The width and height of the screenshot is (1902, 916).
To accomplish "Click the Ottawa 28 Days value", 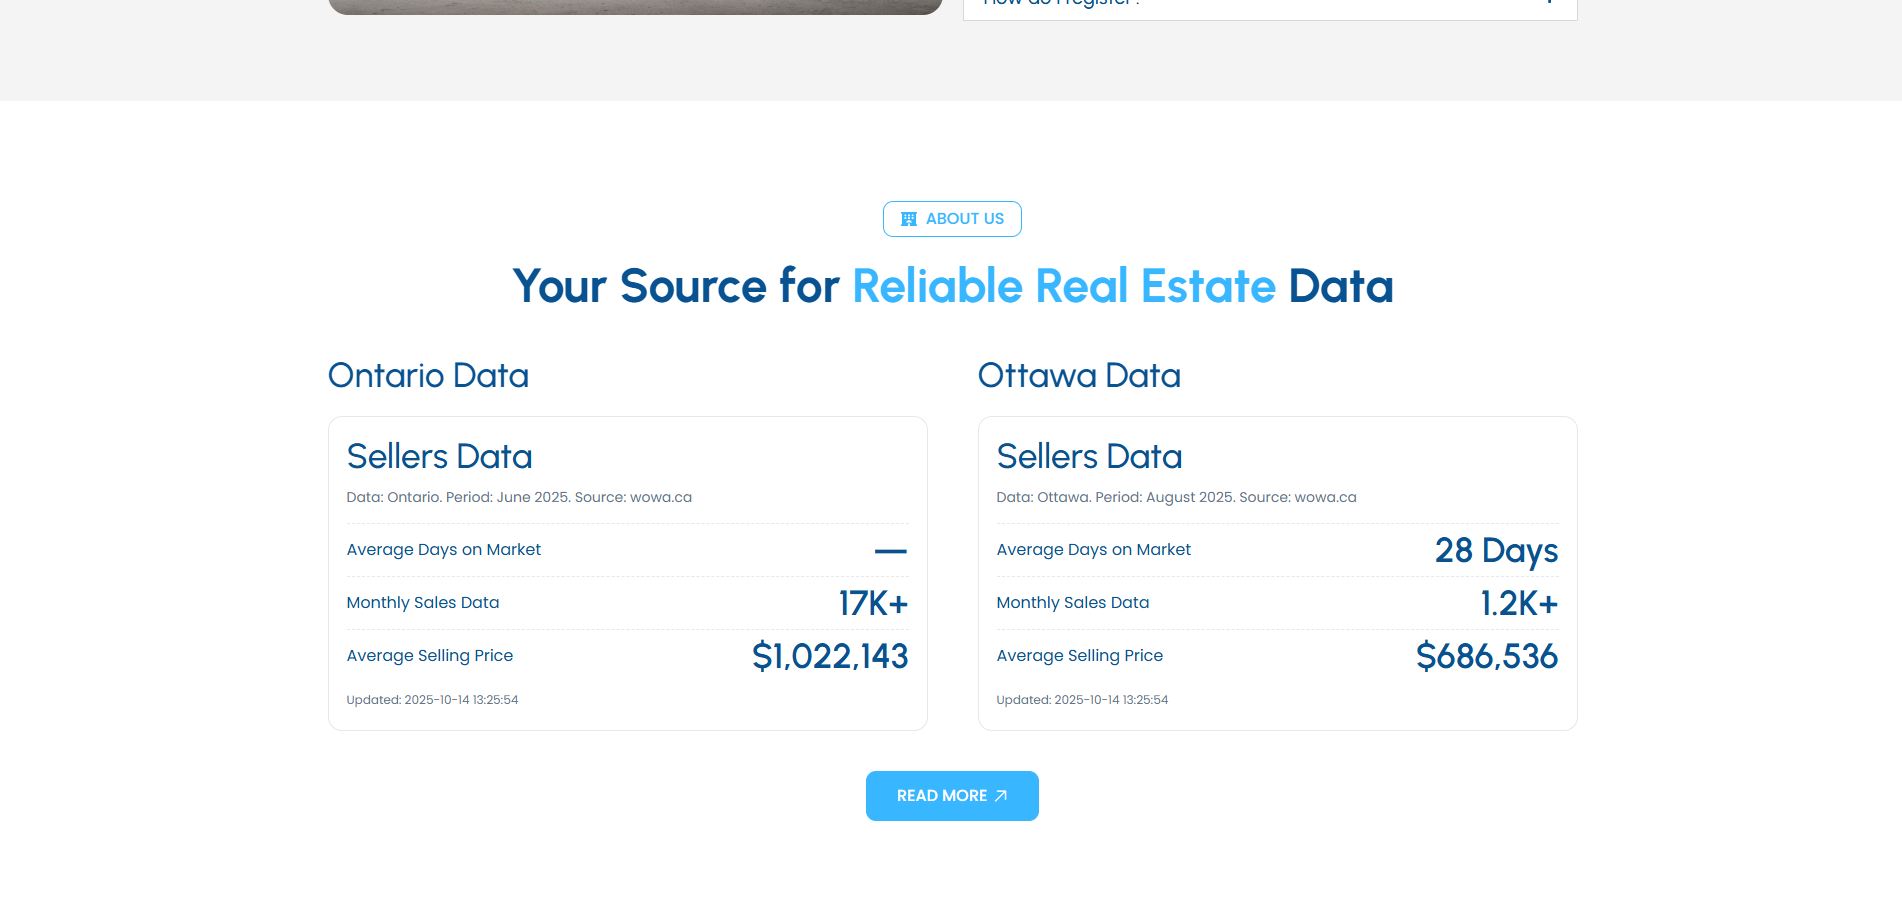I will 1496,551.
